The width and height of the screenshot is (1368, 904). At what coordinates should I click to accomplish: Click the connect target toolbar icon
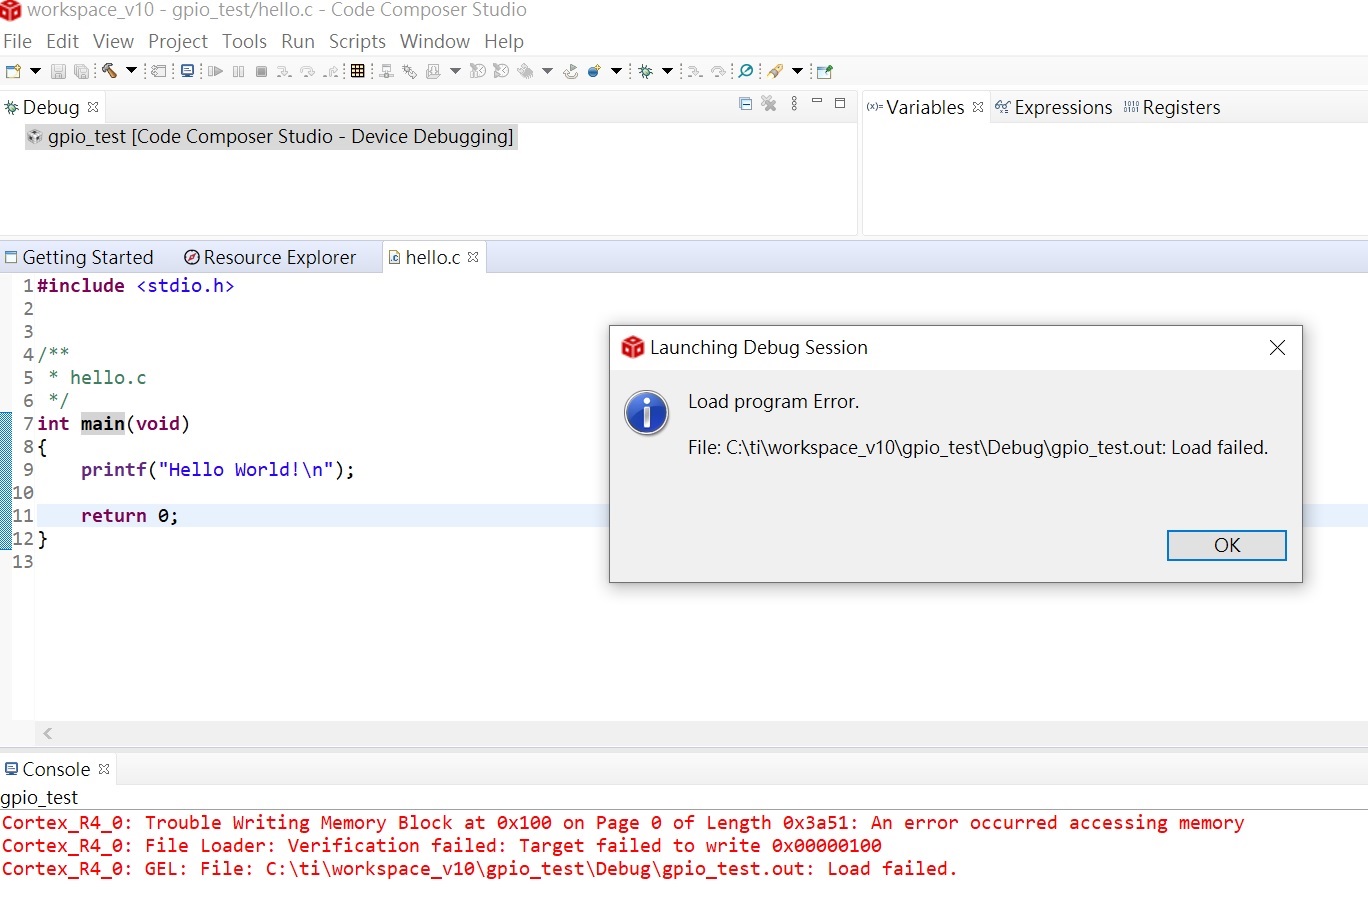[387, 71]
